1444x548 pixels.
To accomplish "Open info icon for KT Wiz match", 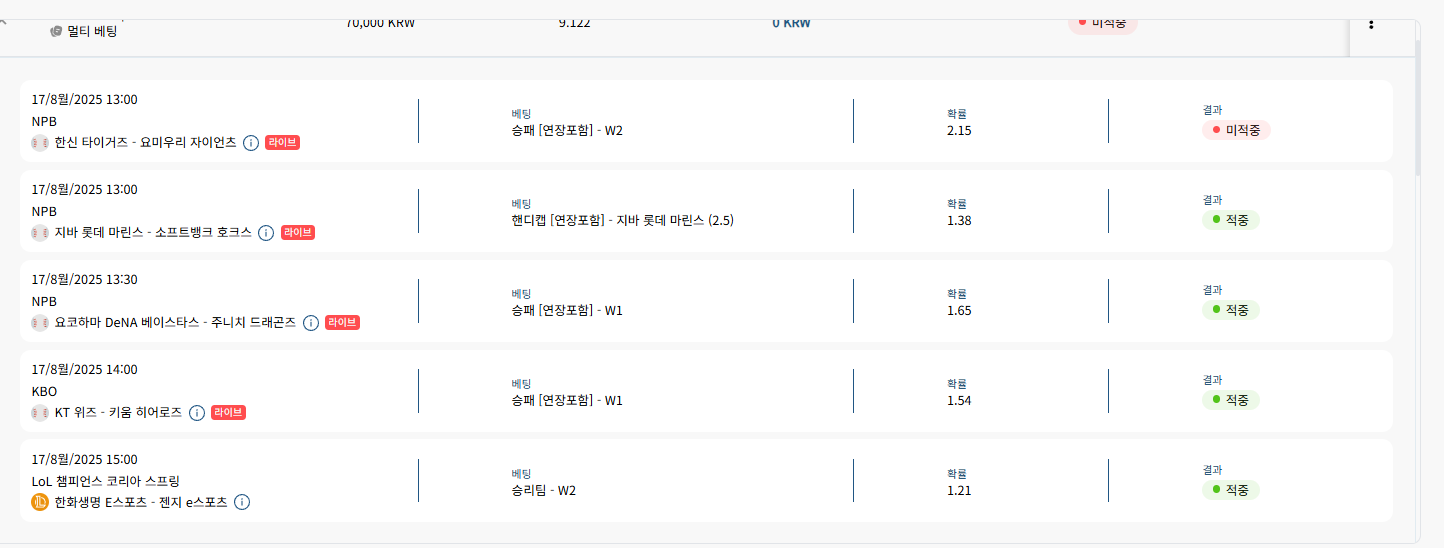I will [x=197, y=412].
